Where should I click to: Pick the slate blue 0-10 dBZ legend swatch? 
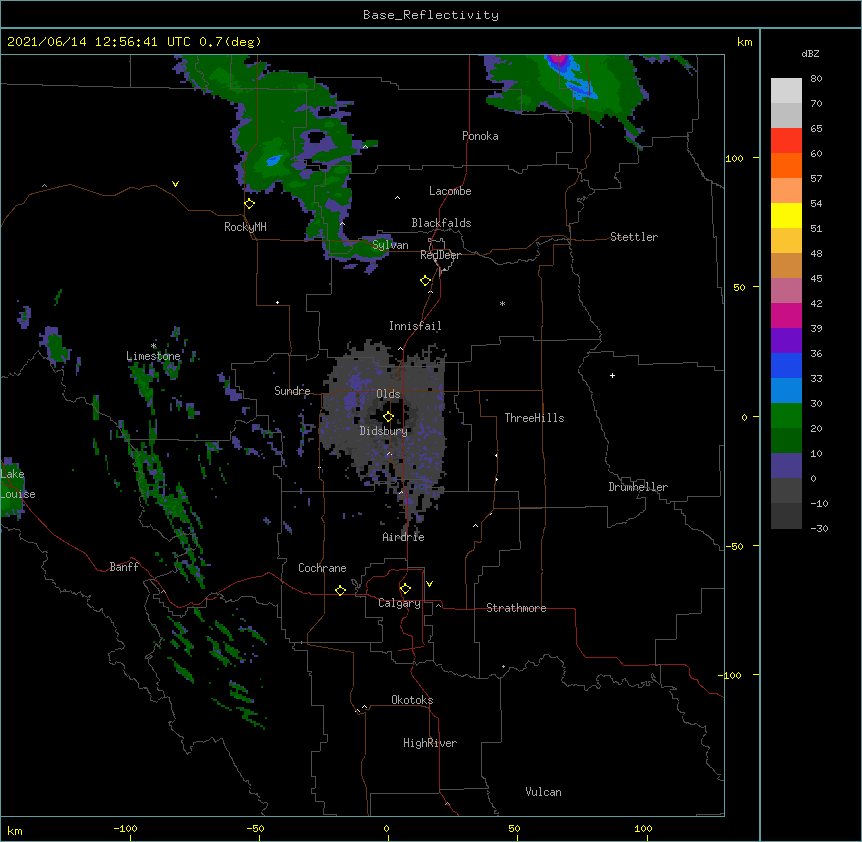[x=786, y=466]
